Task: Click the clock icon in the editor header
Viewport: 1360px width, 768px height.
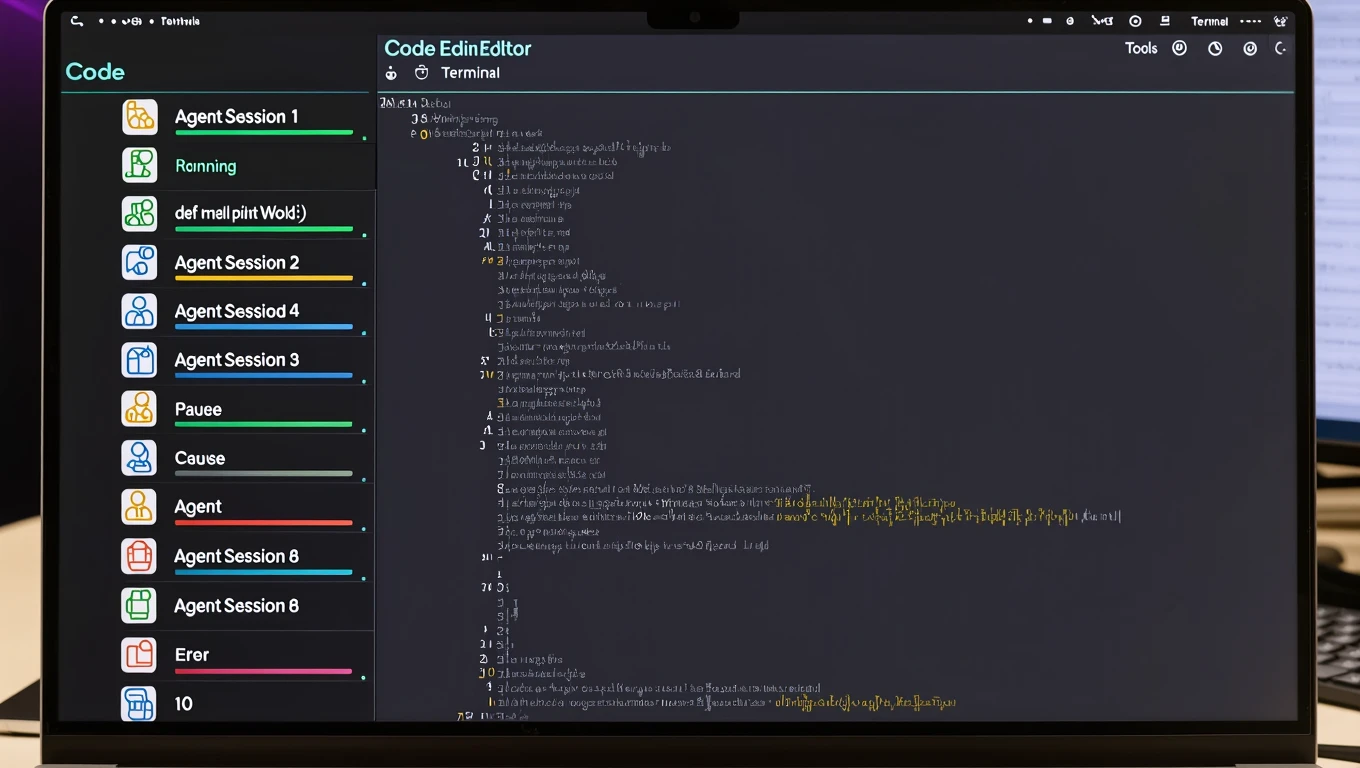Action: (x=1215, y=48)
